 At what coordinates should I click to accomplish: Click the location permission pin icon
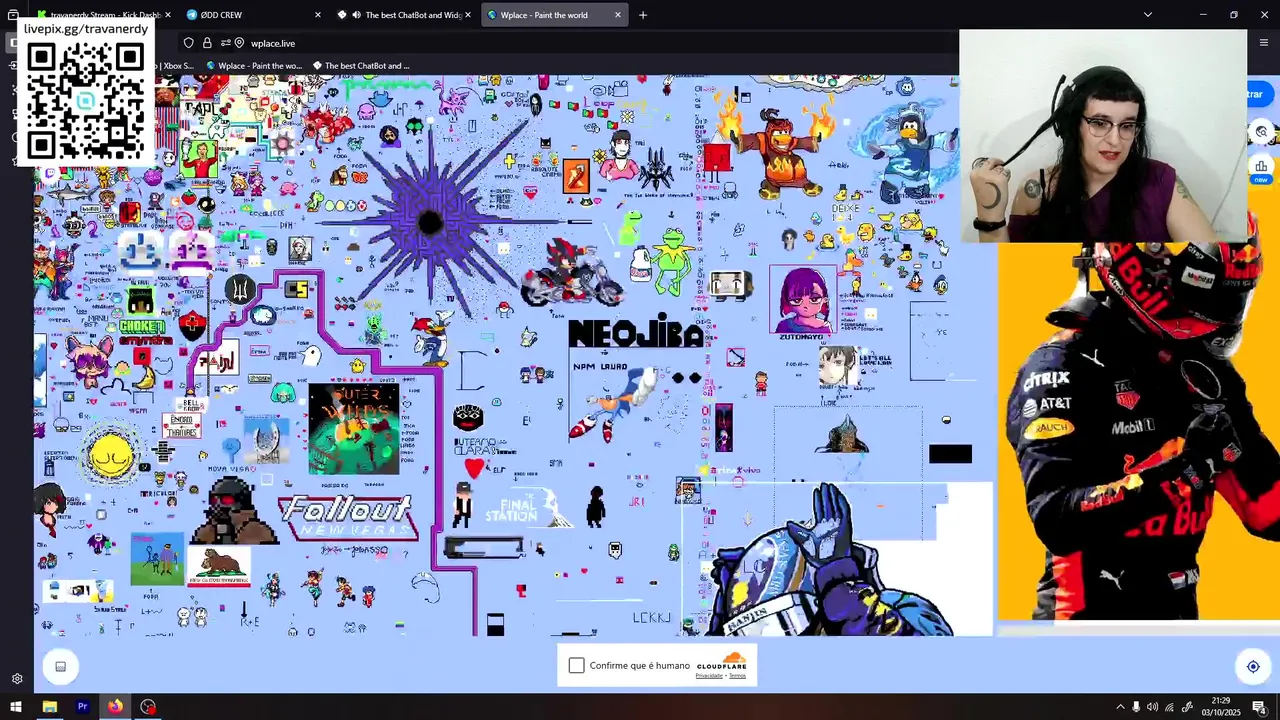tap(240, 43)
